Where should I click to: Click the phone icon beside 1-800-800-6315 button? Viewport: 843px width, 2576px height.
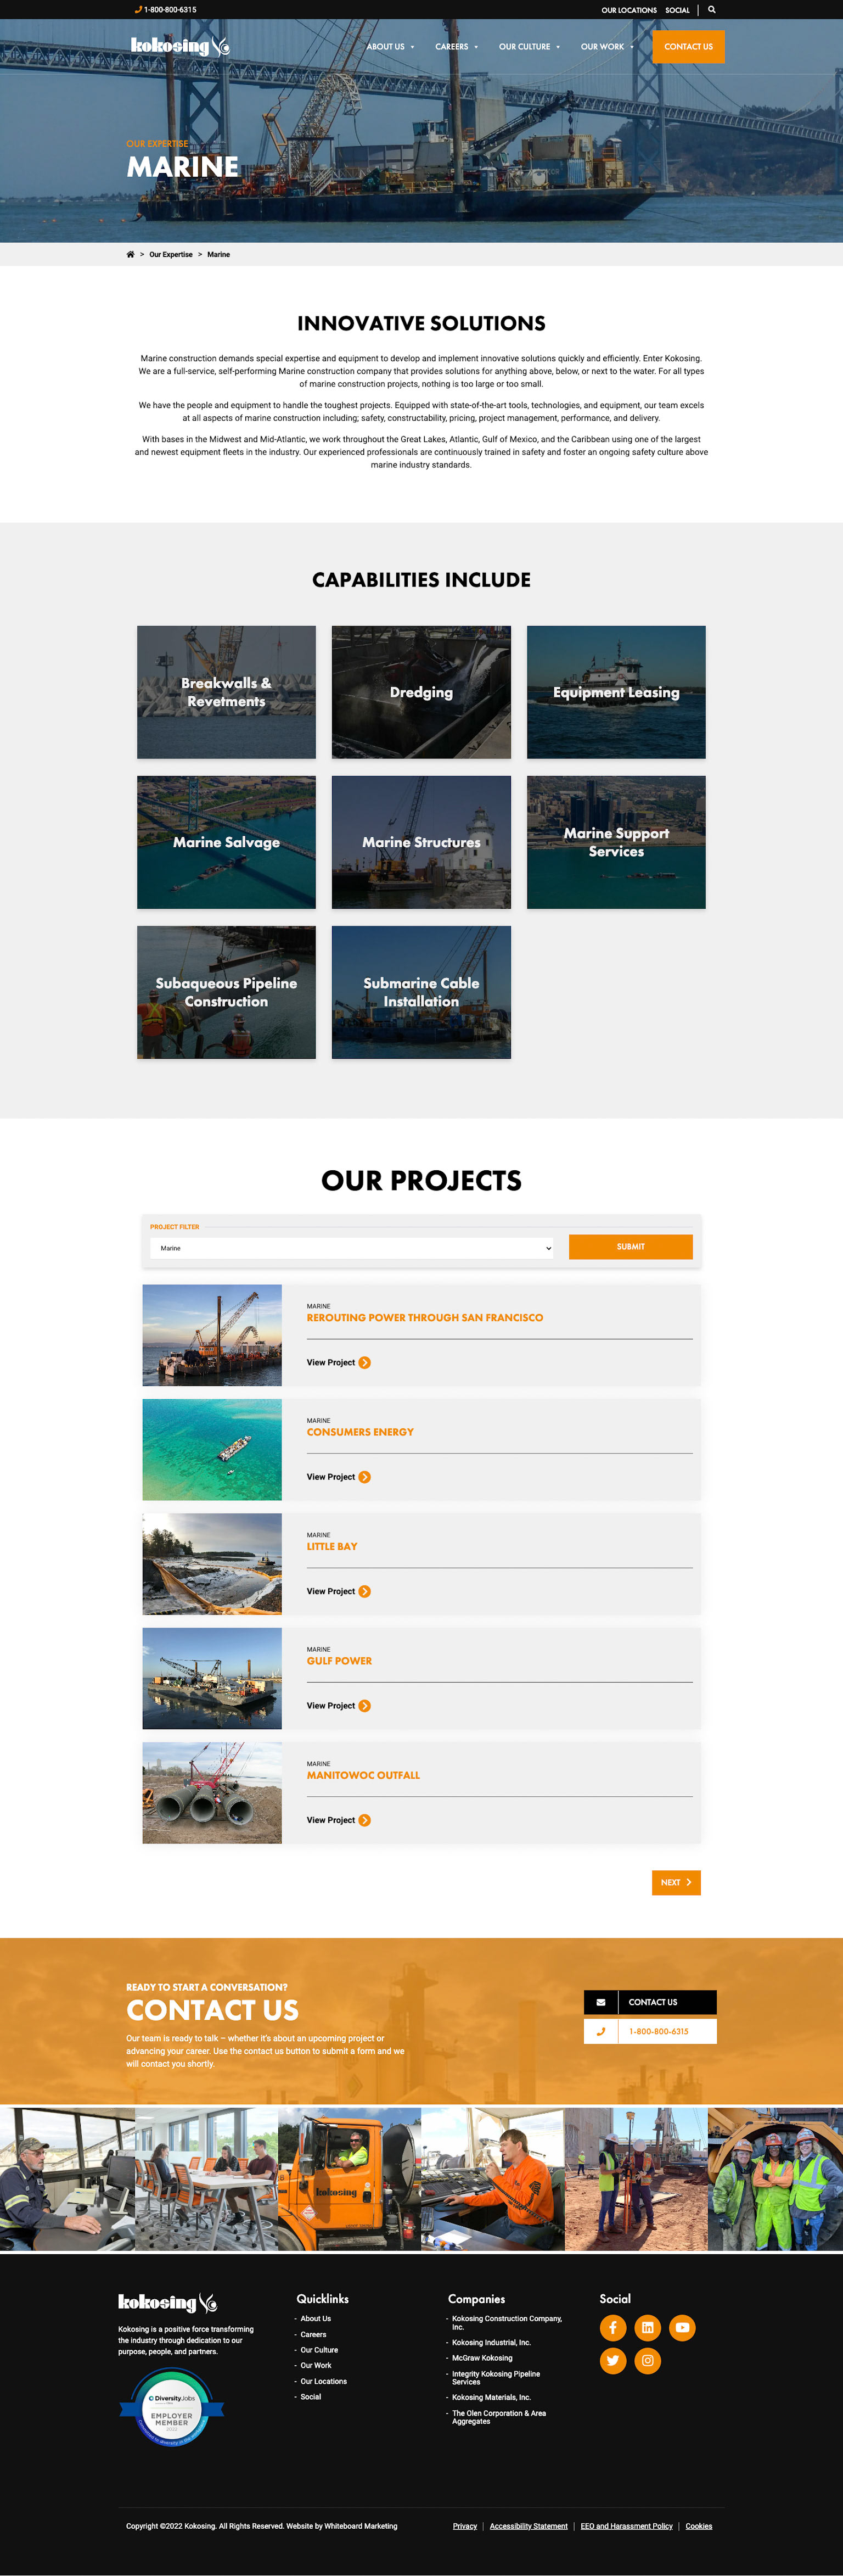[x=601, y=2031]
